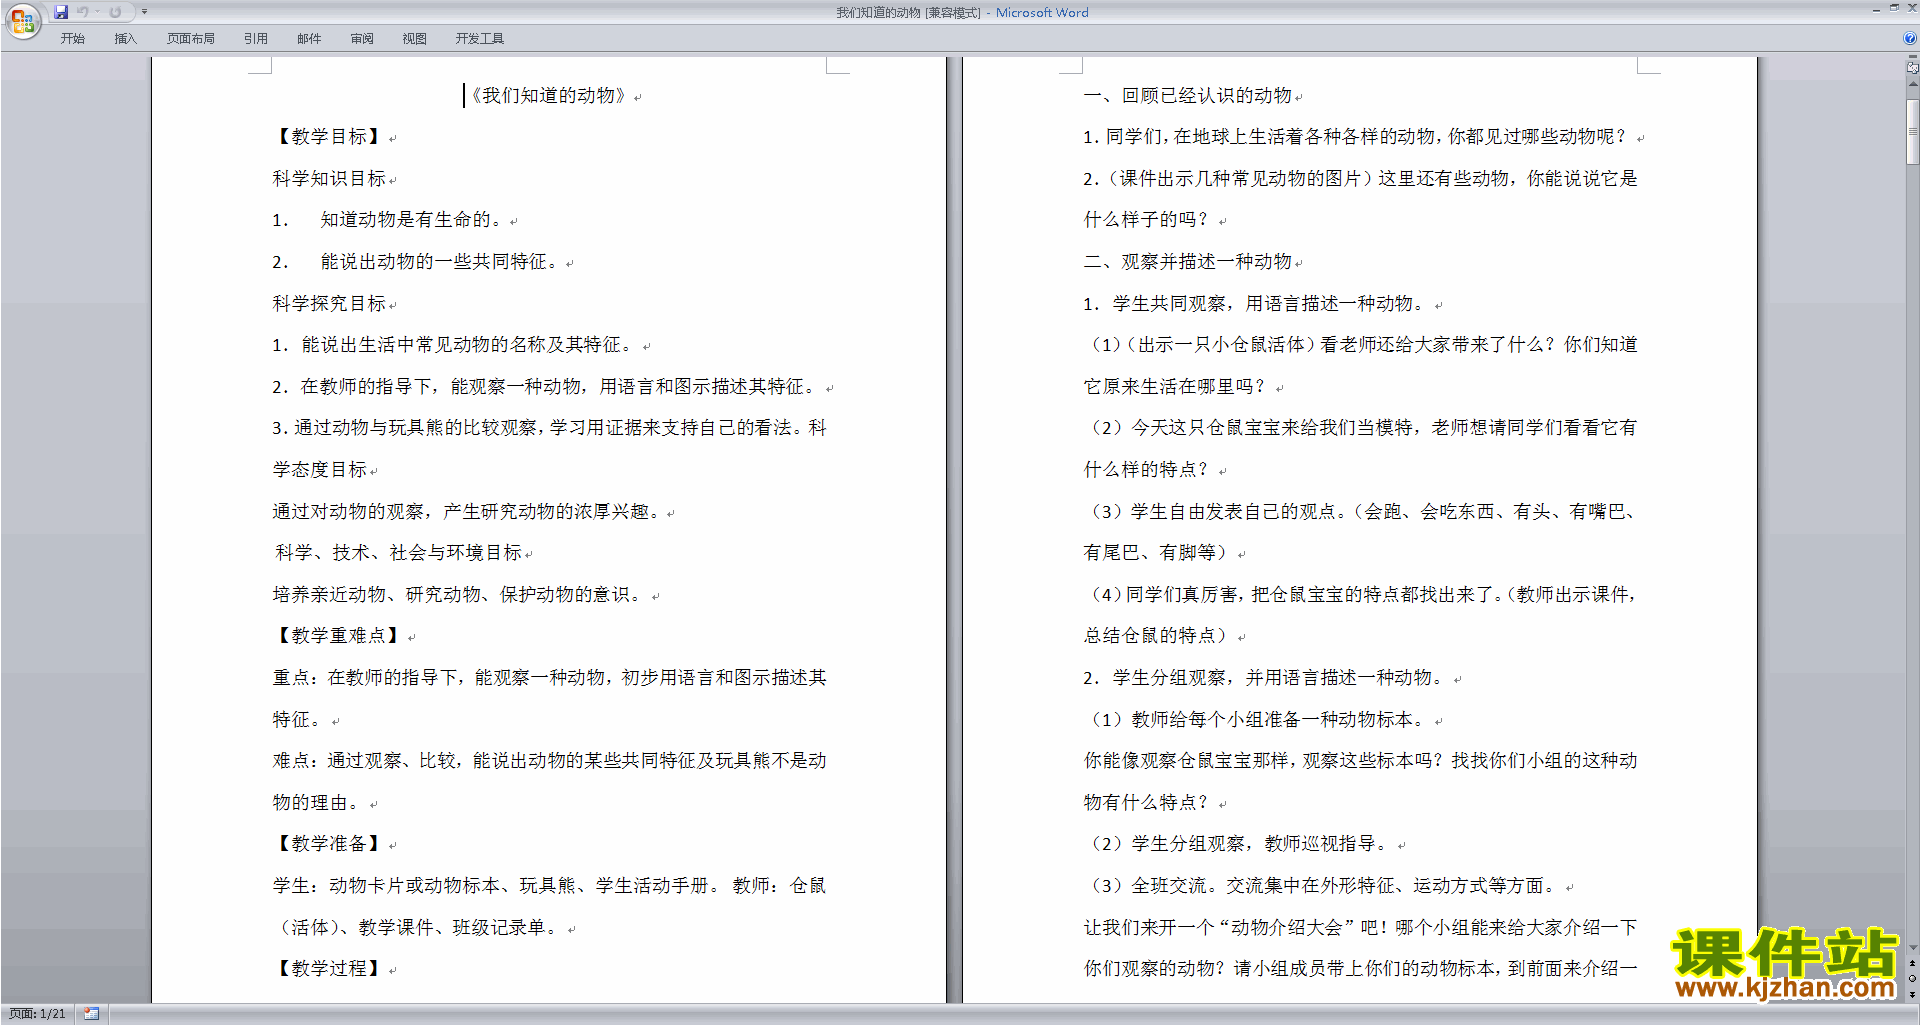Open Microsoft Office Word Help
The image size is (1920, 1025).
(1910, 38)
